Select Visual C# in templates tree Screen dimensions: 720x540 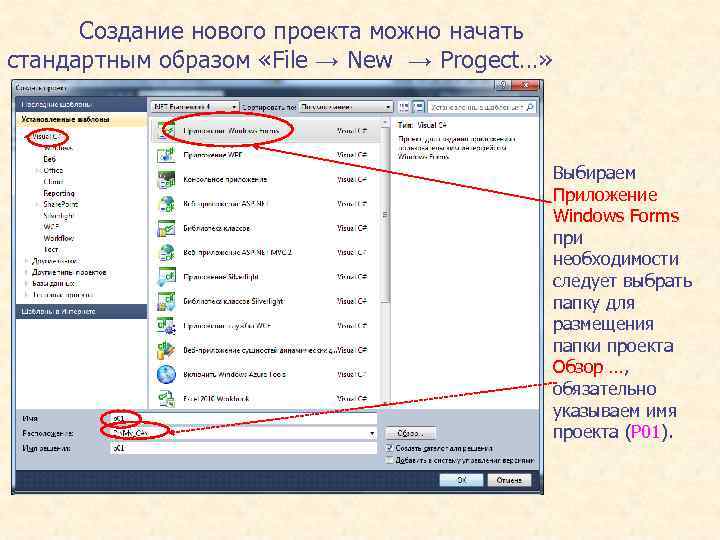pyautogui.click(x=46, y=136)
